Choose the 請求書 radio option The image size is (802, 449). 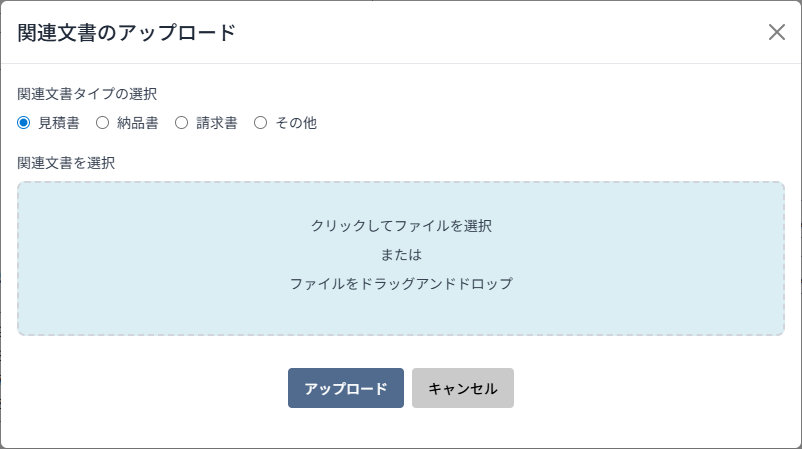(181, 123)
